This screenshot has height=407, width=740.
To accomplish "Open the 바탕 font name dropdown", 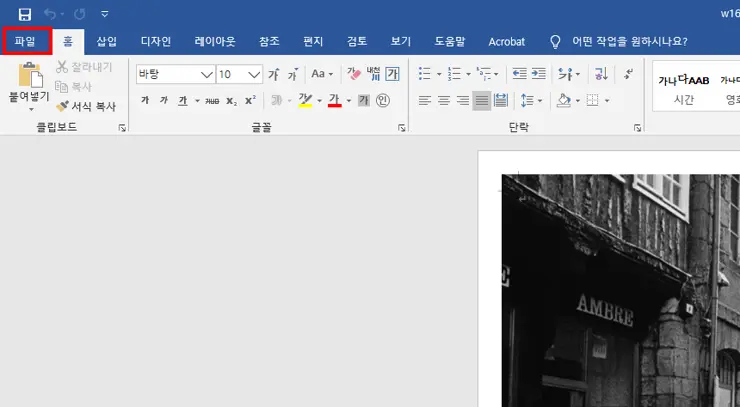I will pos(206,75).
